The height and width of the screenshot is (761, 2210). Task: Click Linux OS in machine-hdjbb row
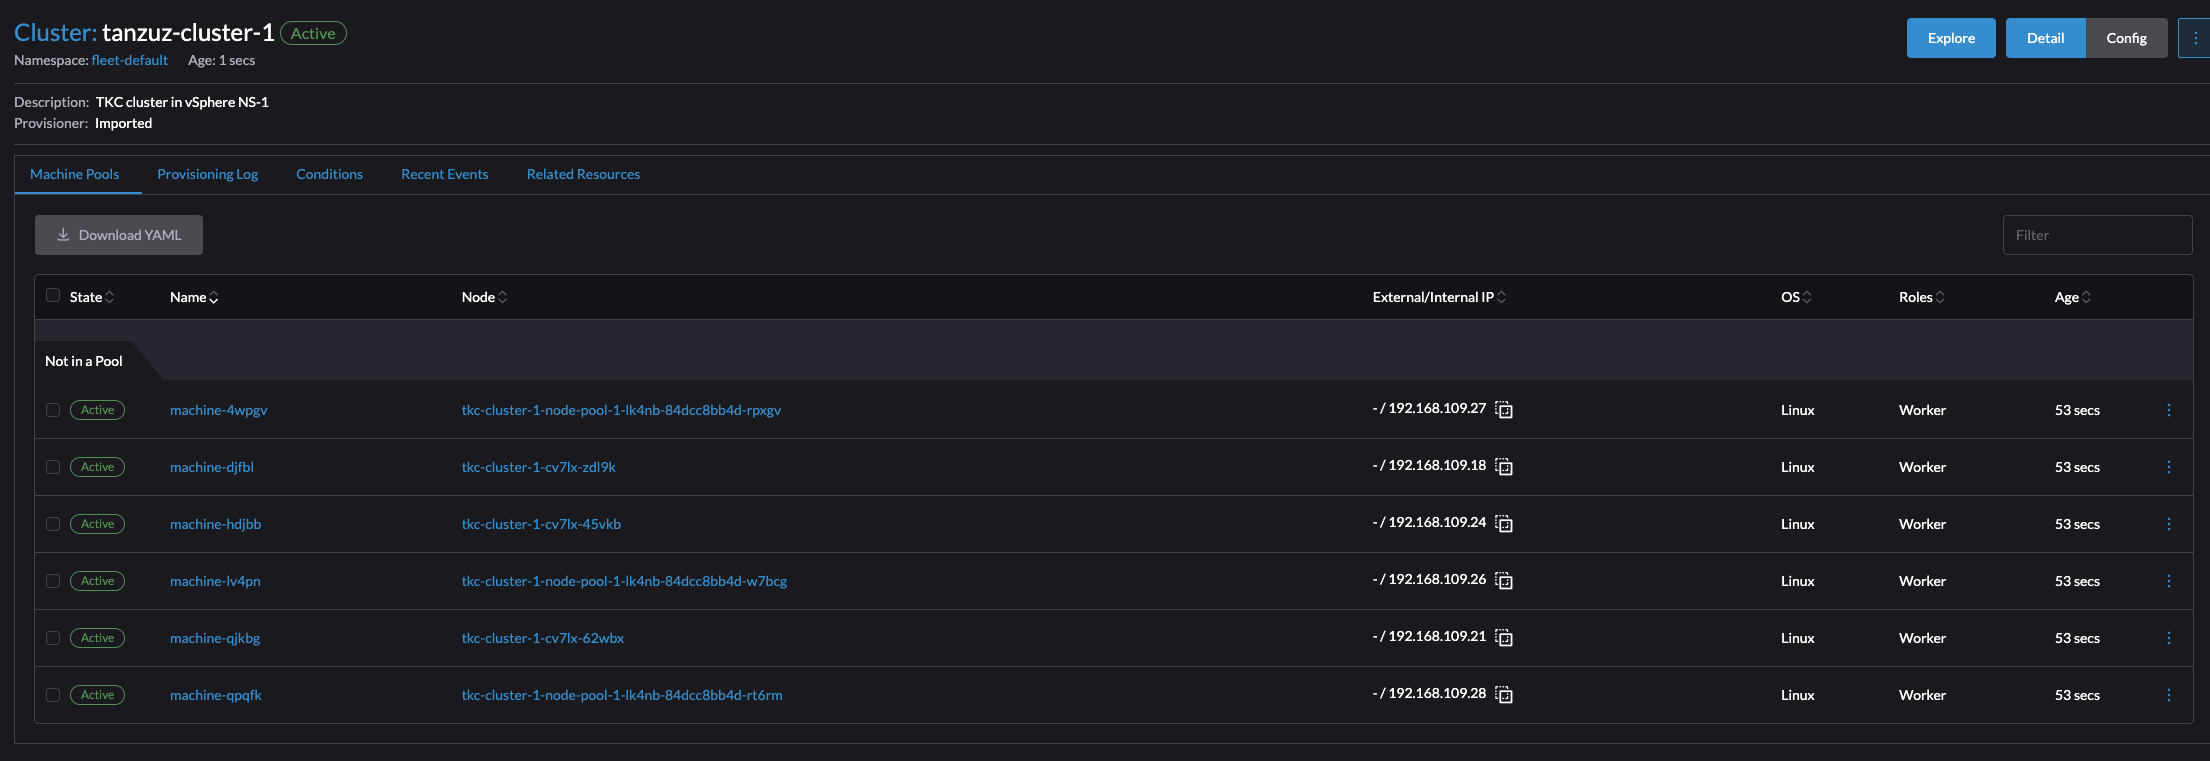(x=1797, y=524)
